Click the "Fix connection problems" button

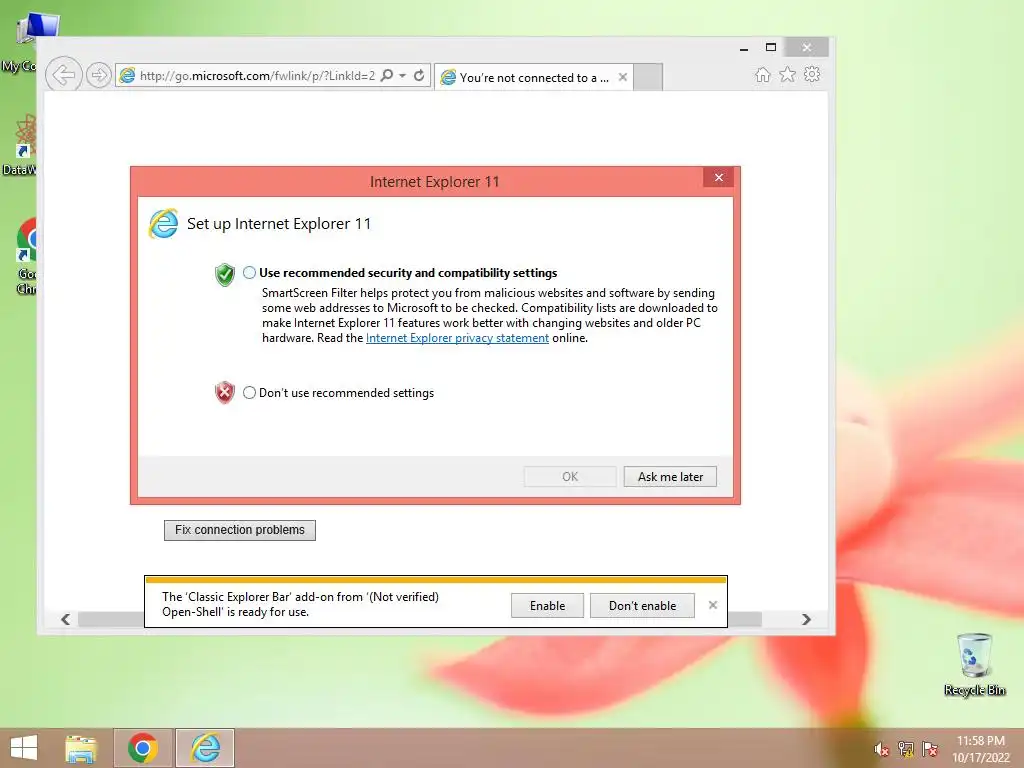click(240, 530)
